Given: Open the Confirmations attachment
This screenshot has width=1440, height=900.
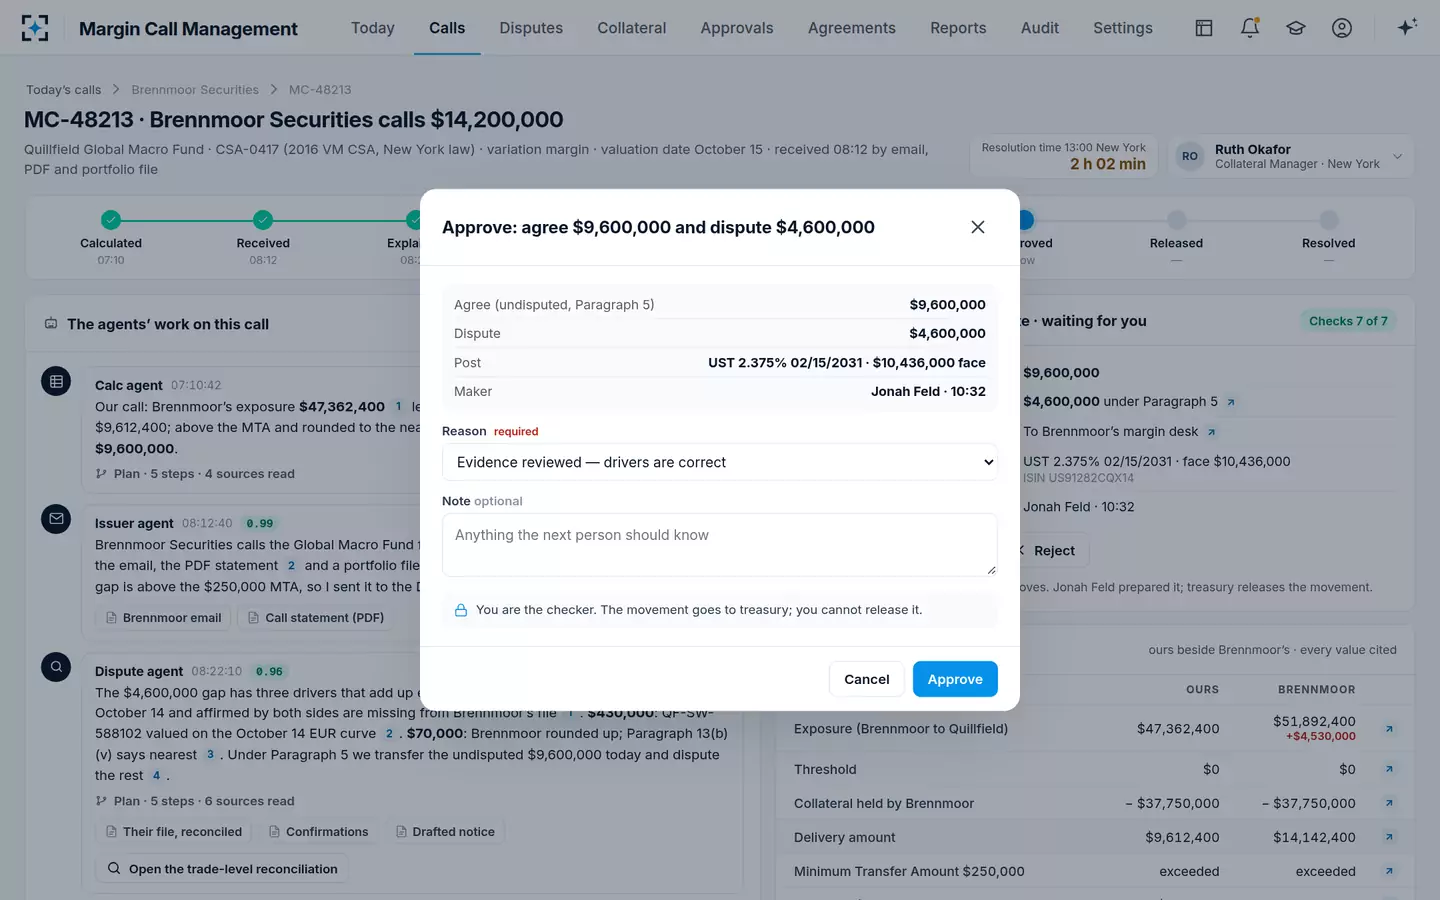Looking at the screenshot, I should click(318, 832).
